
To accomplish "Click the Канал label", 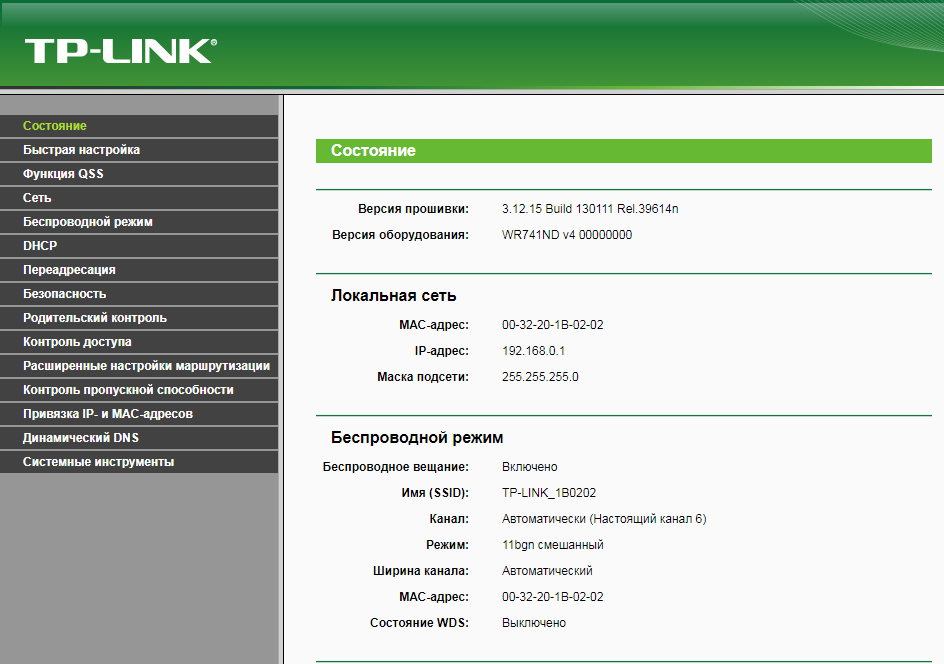I will [x=449, y=519].
